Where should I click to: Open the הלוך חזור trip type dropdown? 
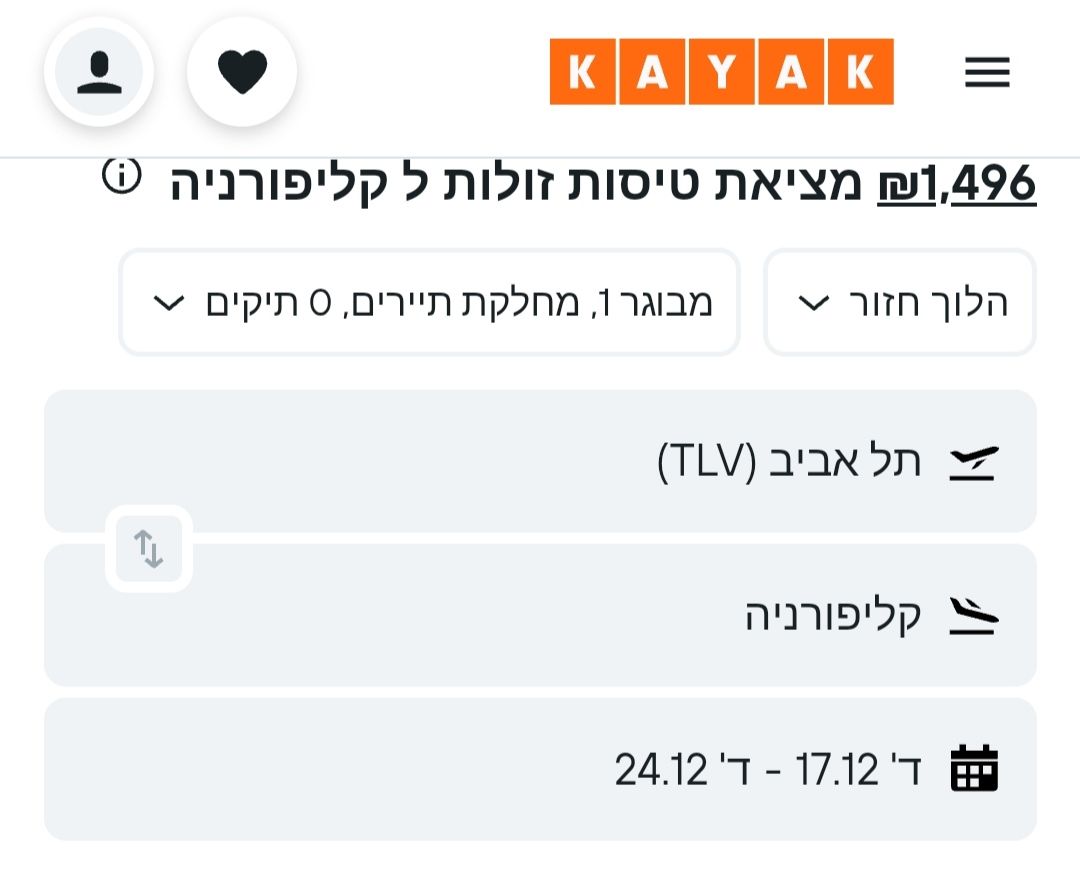(900, 302)
